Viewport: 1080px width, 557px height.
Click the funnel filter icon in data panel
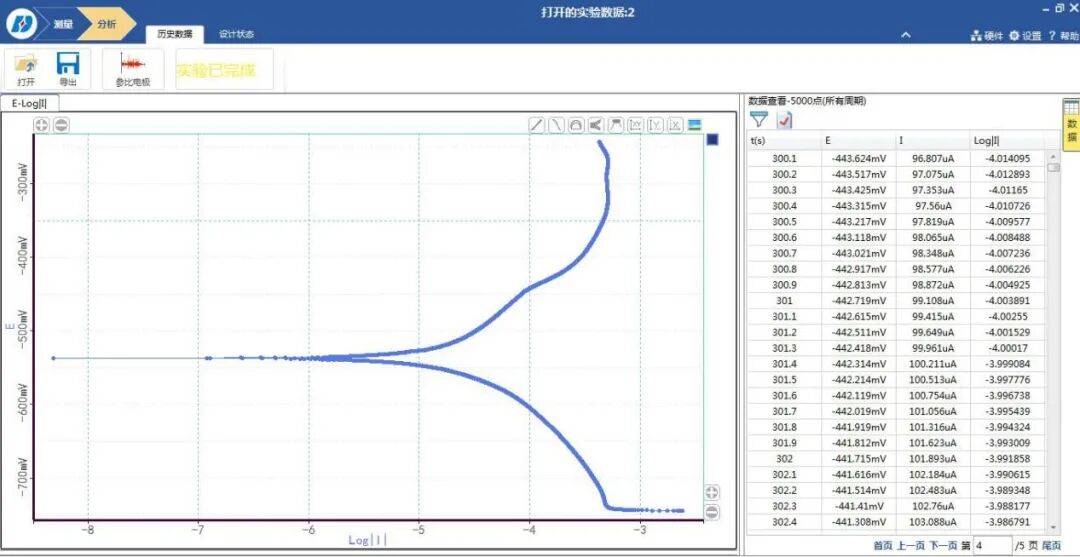coord(758,120)
